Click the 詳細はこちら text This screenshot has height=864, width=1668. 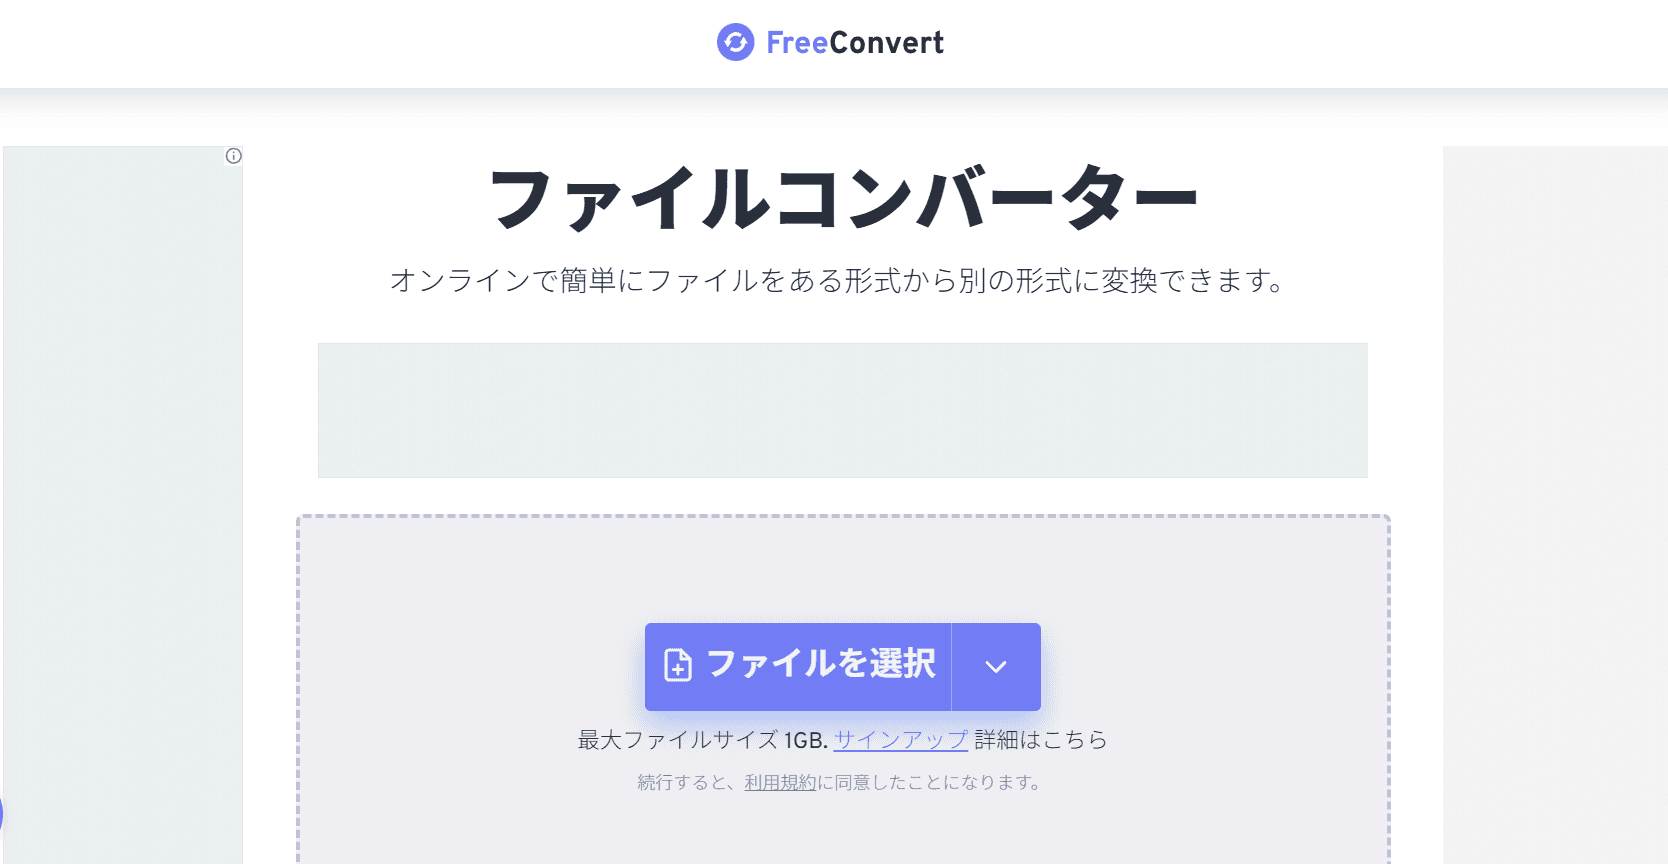(x=1040, y=740)
